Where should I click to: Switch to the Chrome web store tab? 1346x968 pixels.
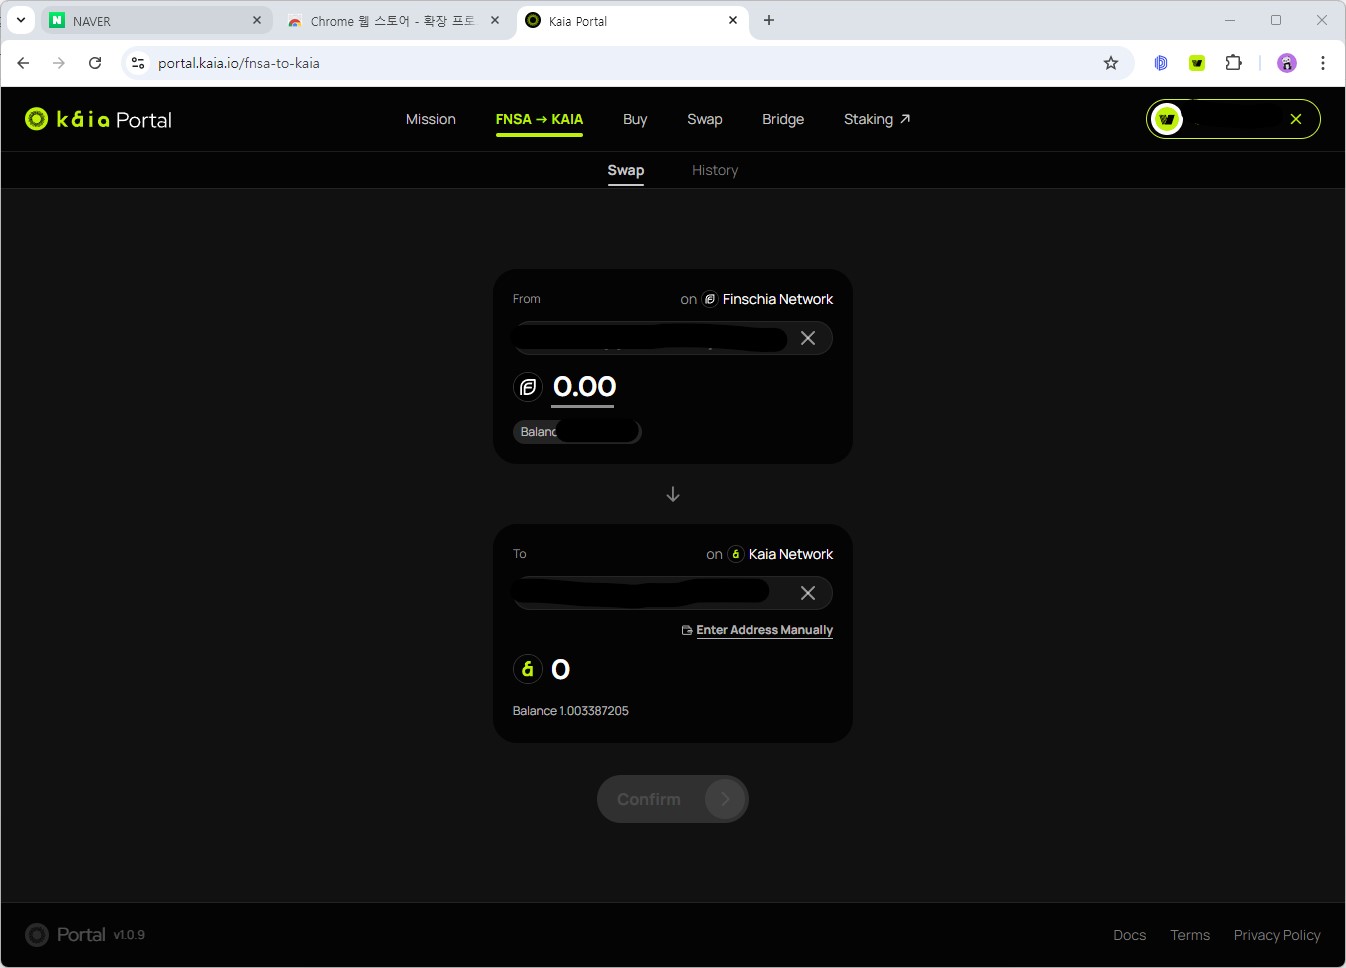392,21
